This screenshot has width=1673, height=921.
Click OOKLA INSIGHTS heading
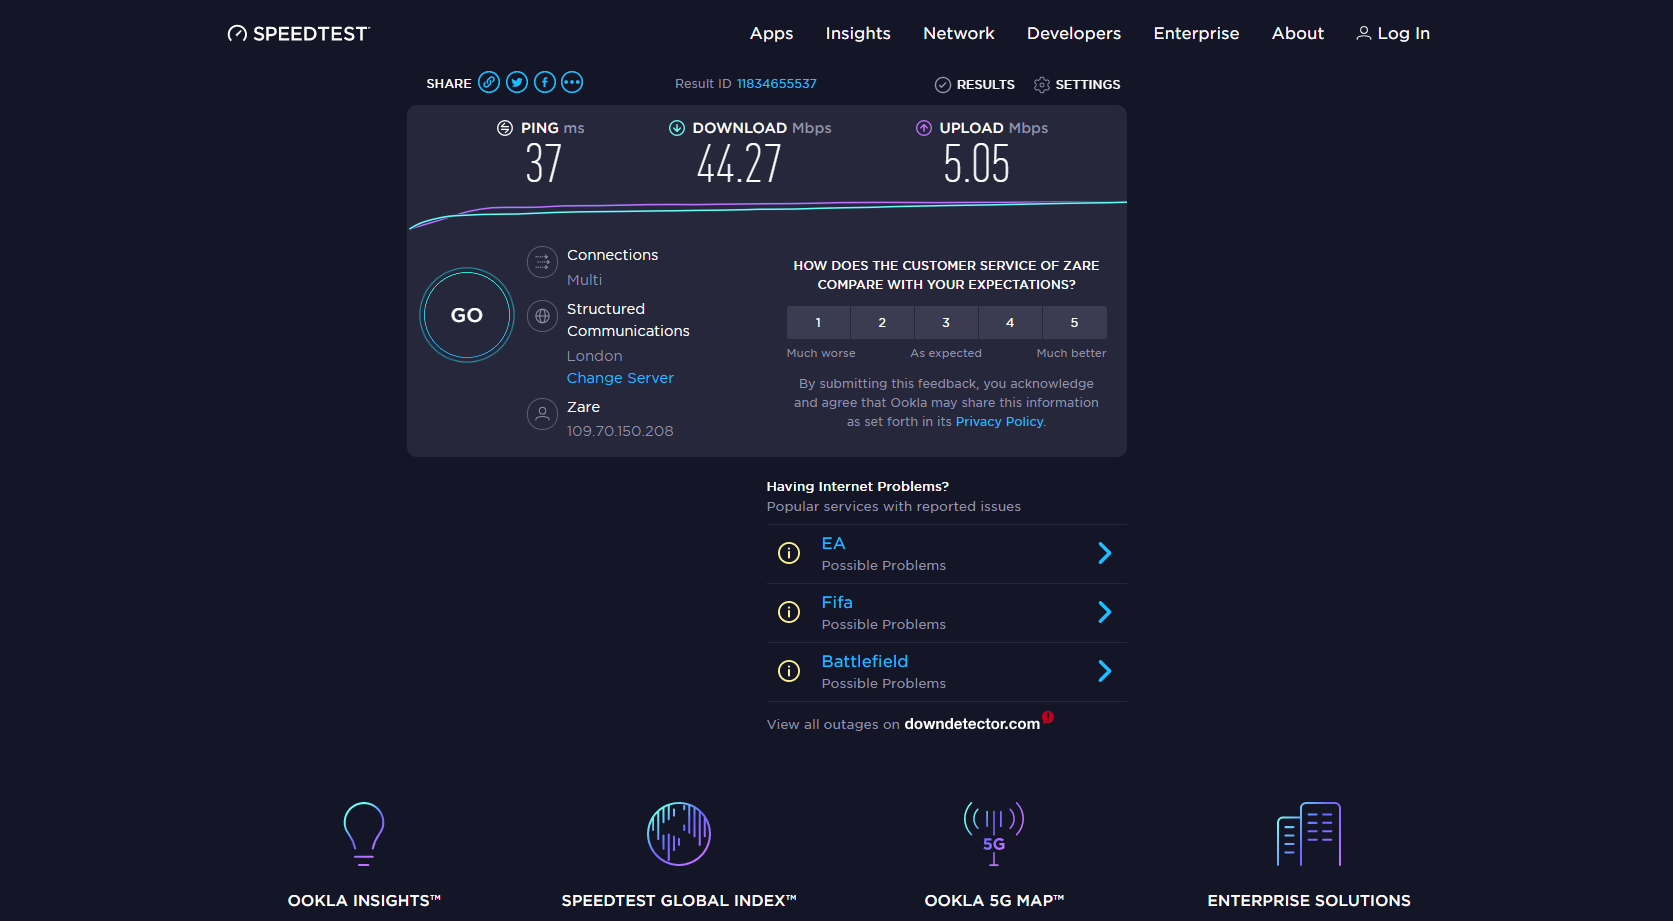(364, 901)
